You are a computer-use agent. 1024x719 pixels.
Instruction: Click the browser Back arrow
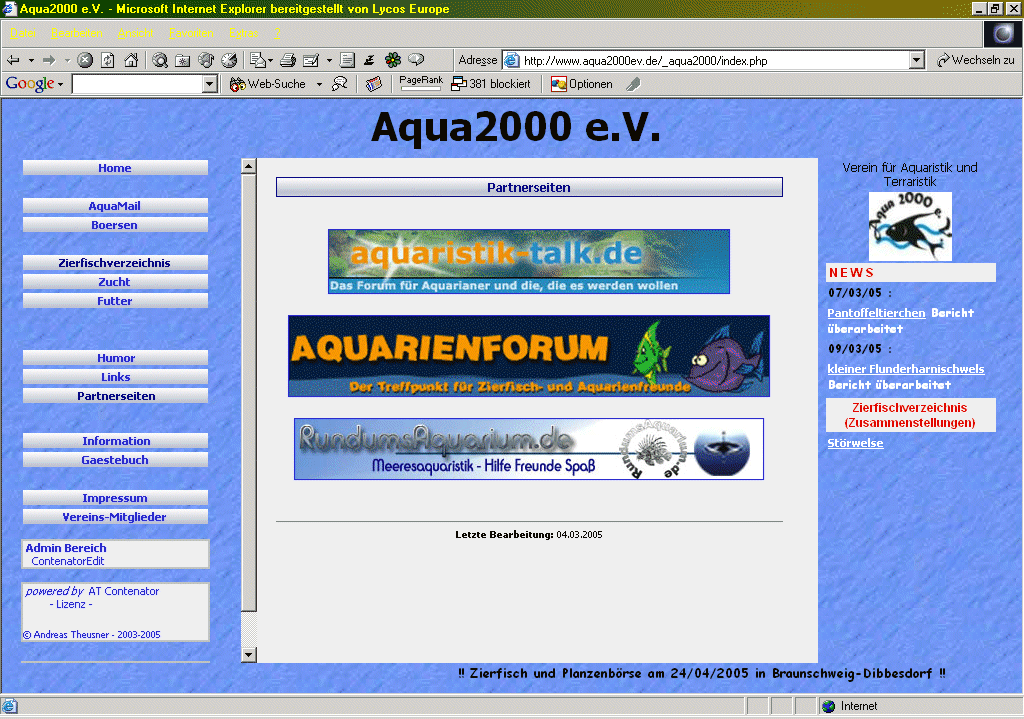[x=13, y=61]
